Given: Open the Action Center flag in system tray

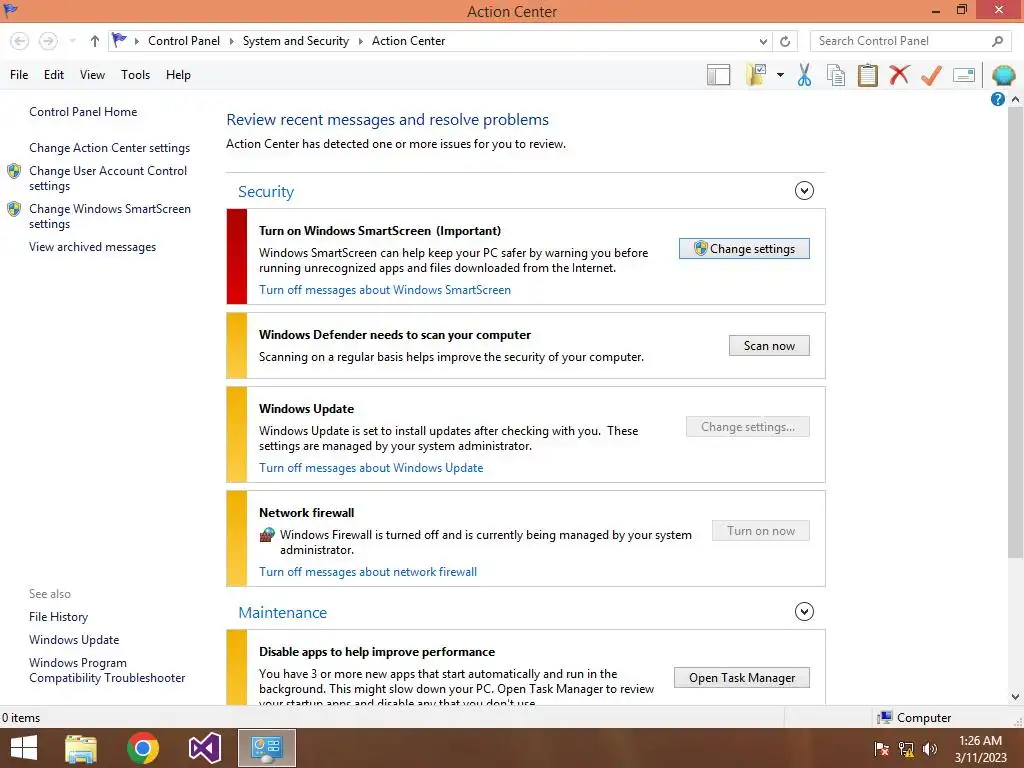Looking at the screenshot, I should (x=881, y=749).
